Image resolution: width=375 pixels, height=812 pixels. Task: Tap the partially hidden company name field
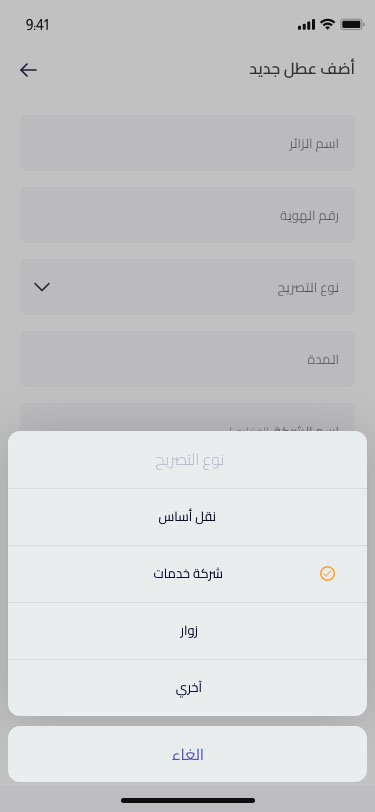(188, 417)
